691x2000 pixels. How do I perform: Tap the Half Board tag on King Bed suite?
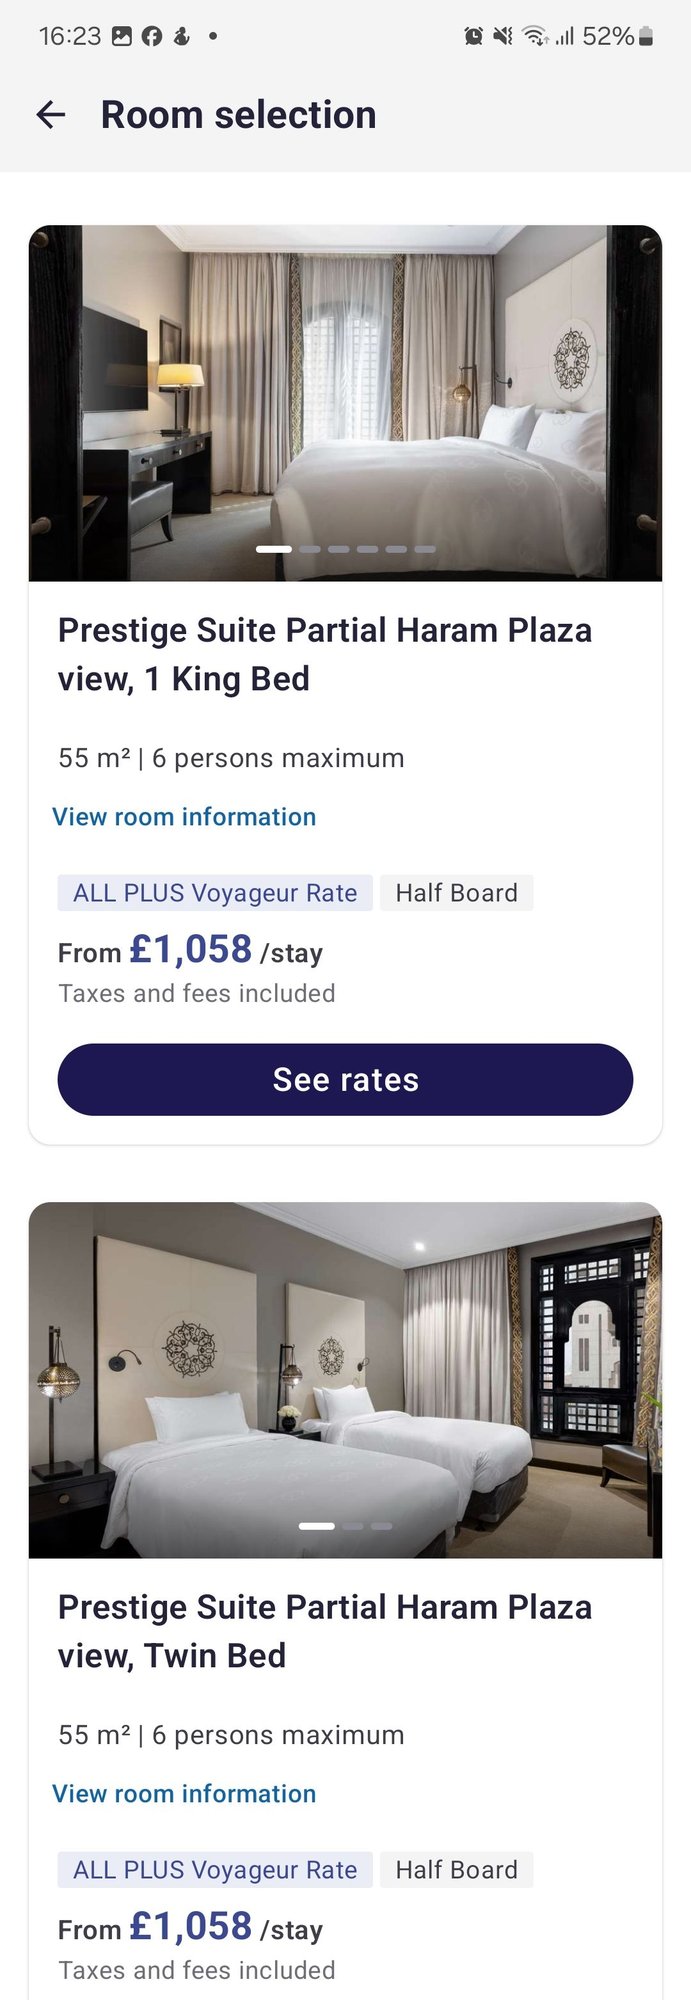click(456, 893)
